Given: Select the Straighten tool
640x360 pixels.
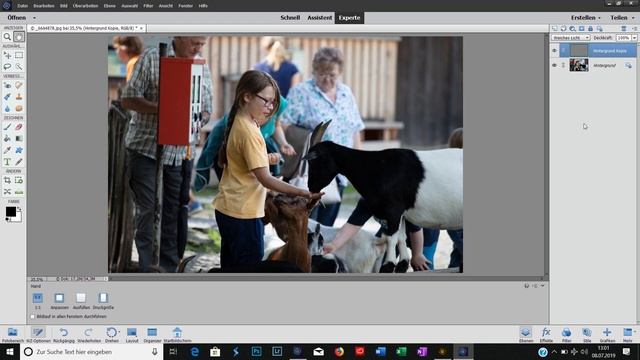Looking at the screenshot, I should pyautogui.click(x=19, y=191).
